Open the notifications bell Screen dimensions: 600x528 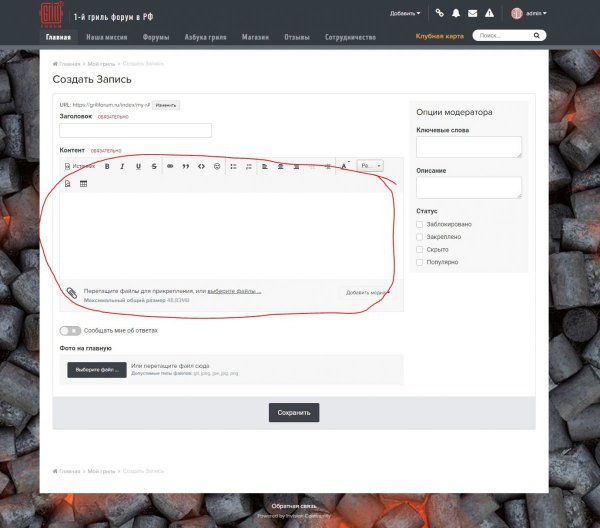click(x=456, y=13)
